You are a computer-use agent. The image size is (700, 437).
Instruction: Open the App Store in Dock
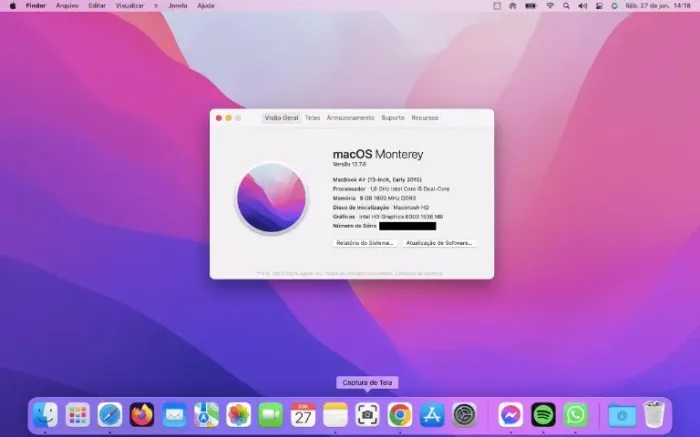click(x=432, y=415)
